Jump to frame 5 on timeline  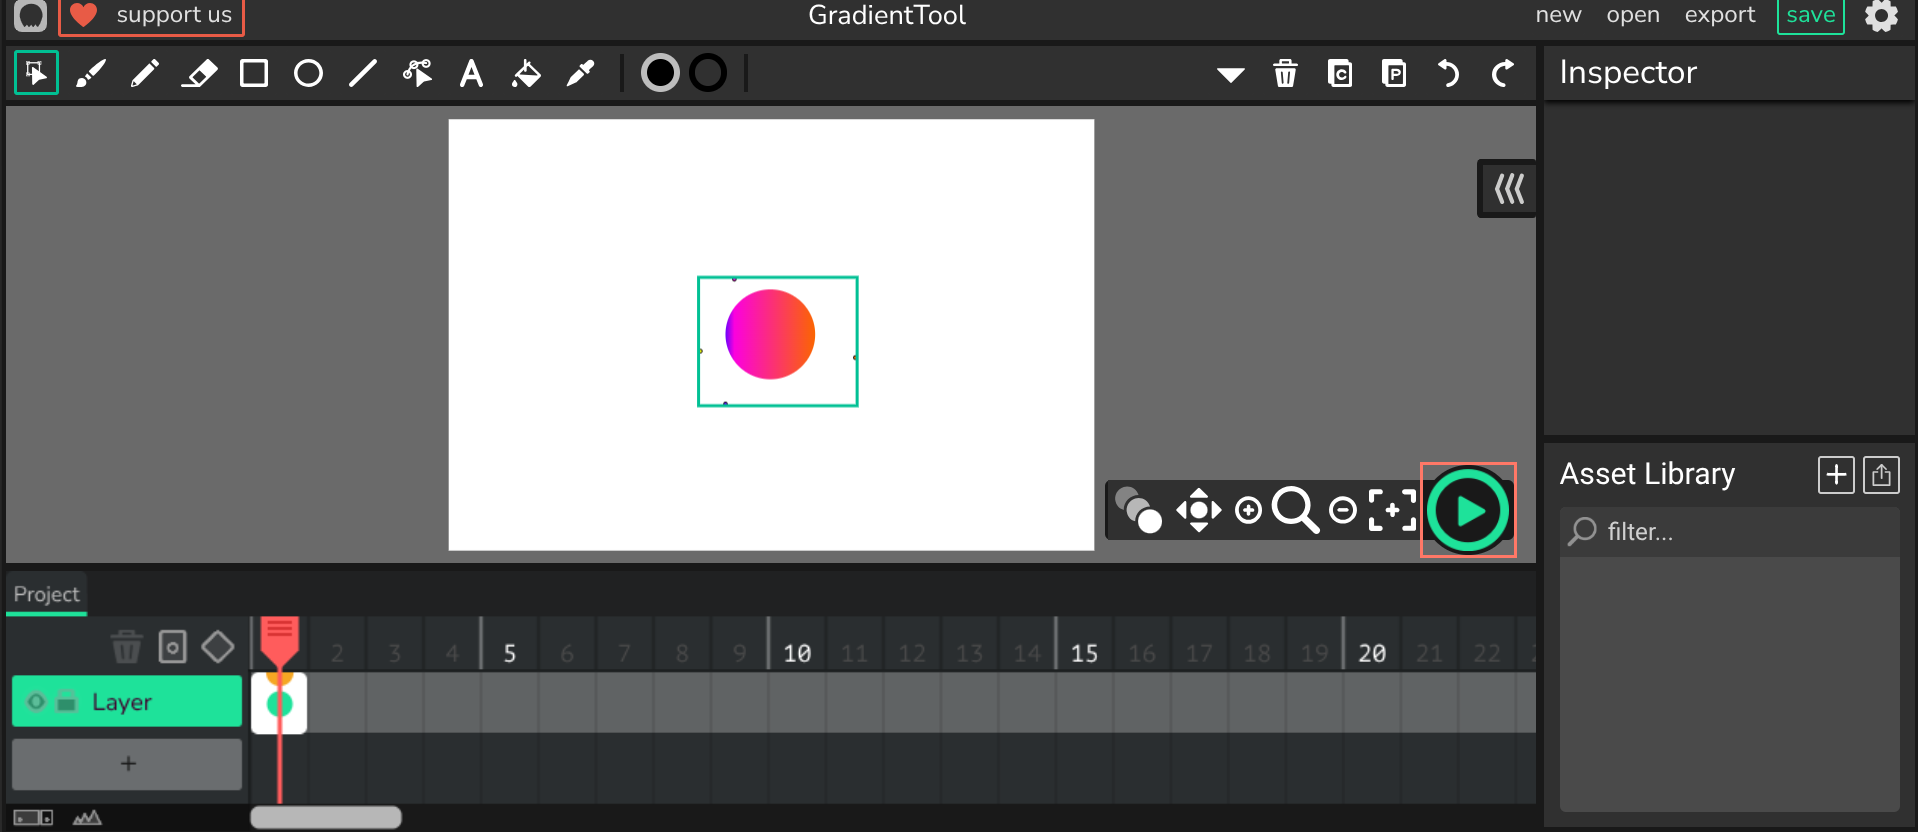(x=509, y=653)
